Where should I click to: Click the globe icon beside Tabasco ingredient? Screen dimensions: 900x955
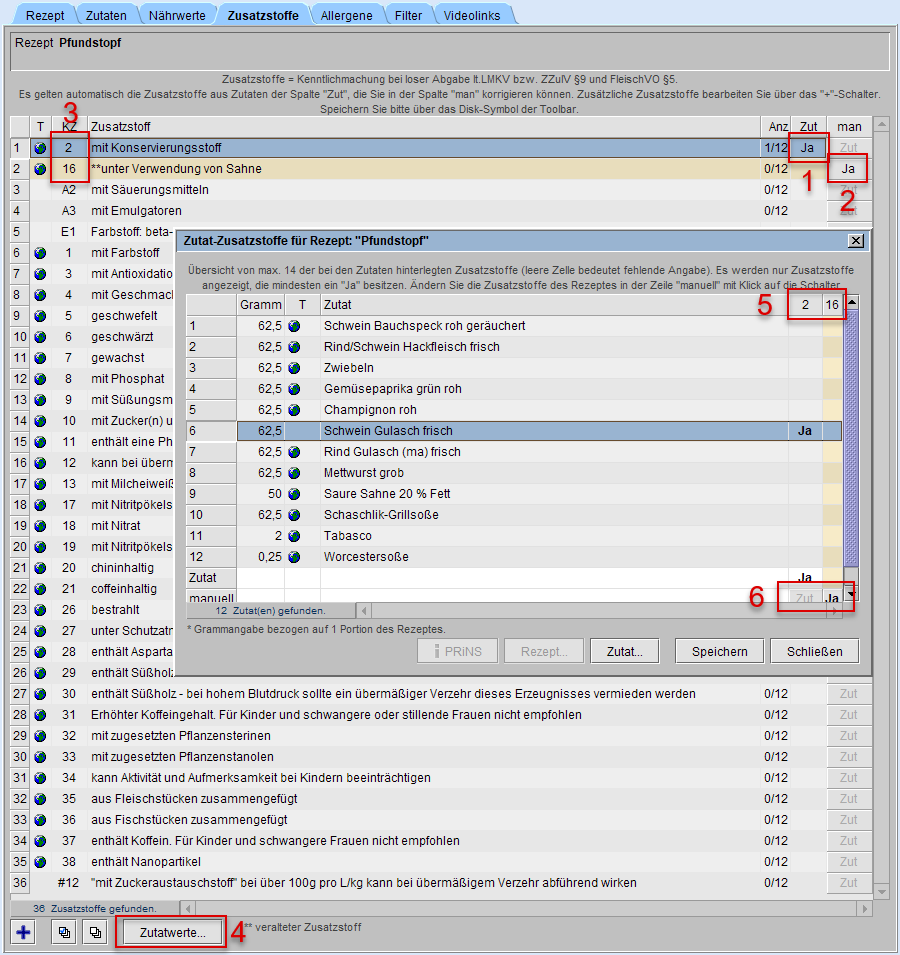click(294, 536)
